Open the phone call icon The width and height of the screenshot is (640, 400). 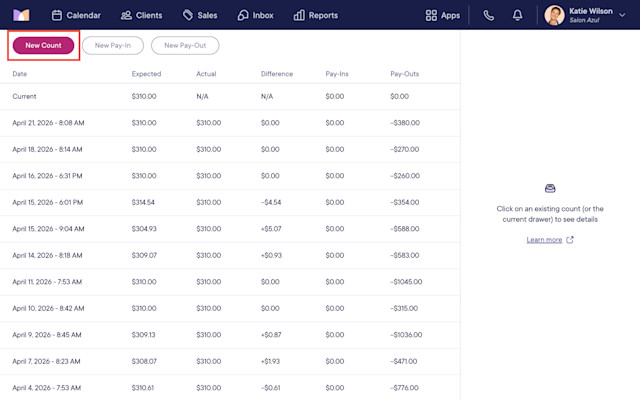click(x=489, y=16)
